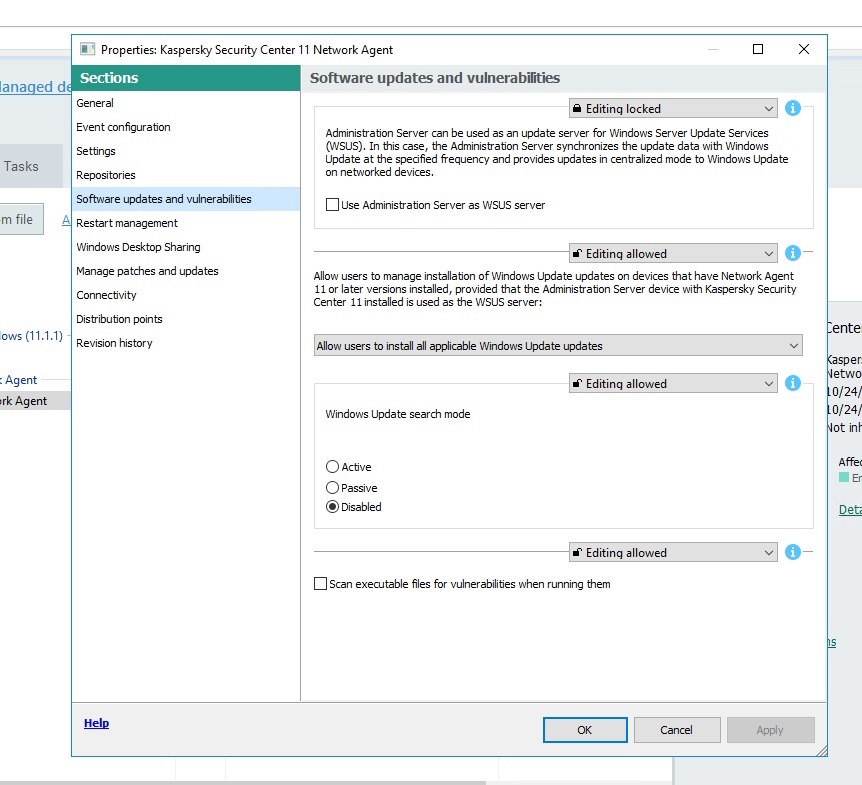Image resolution: width=862 pixels, height=785 pixels.
Task: Click info icon beside Editing locked dropdown
Action: point(792,108)
